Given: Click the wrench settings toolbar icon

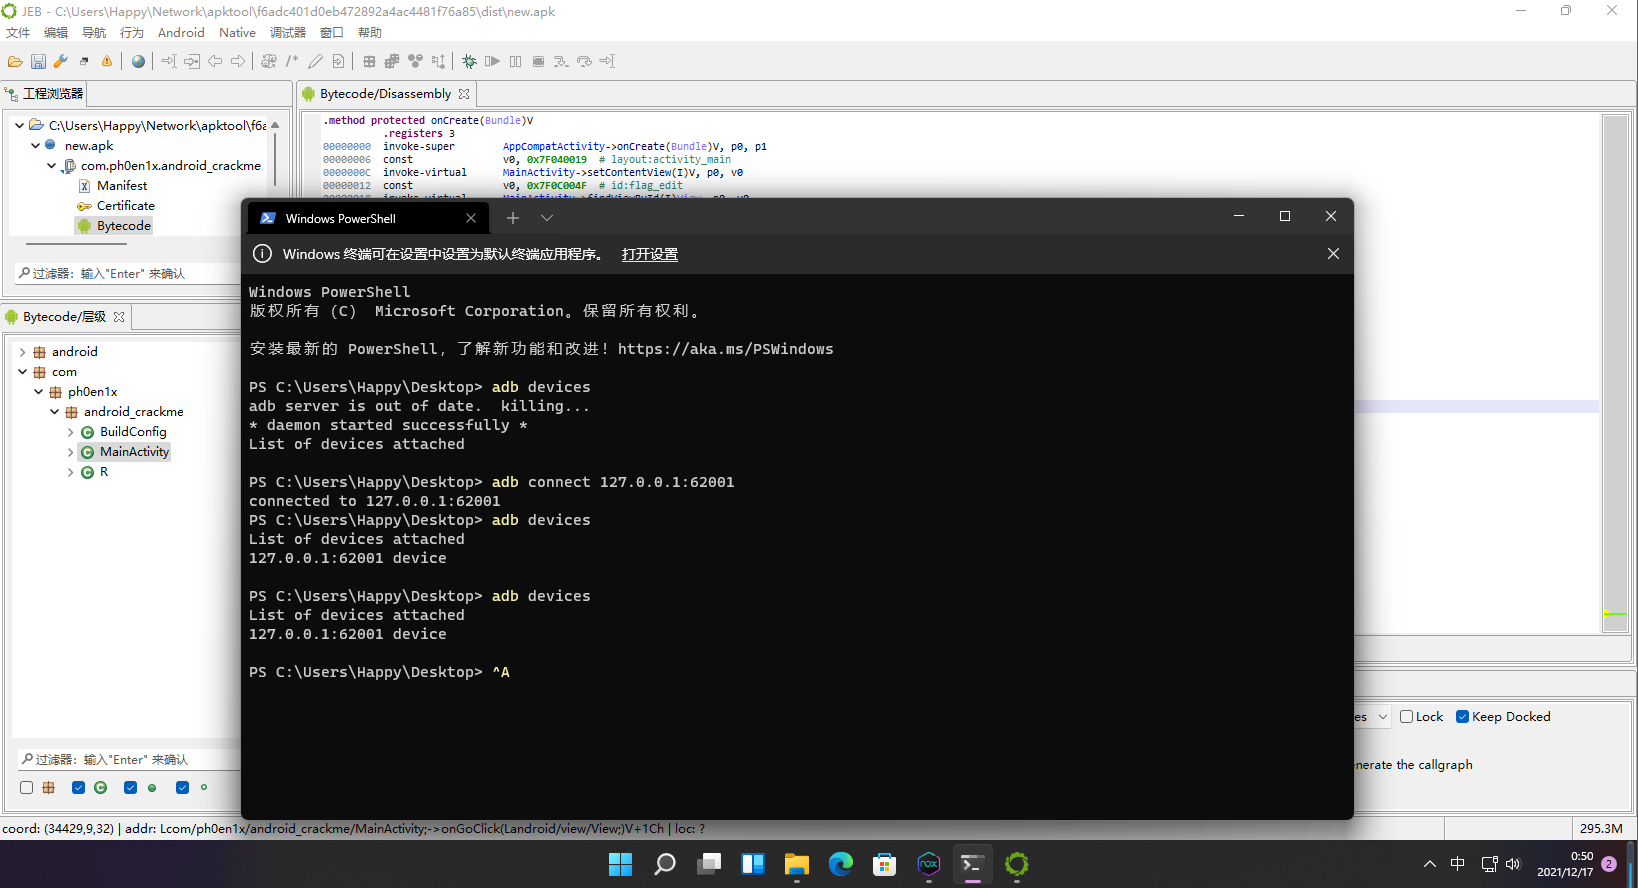Looking at the screenshot, I should pos(61,62).
